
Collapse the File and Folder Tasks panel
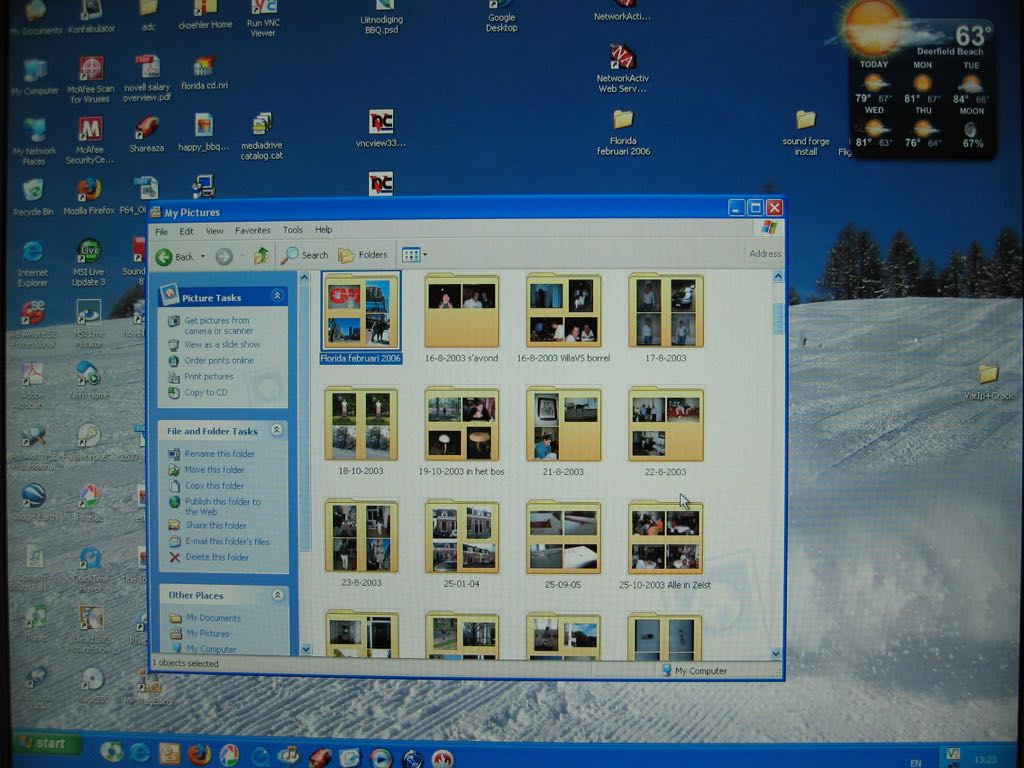[x=277, y=431]
